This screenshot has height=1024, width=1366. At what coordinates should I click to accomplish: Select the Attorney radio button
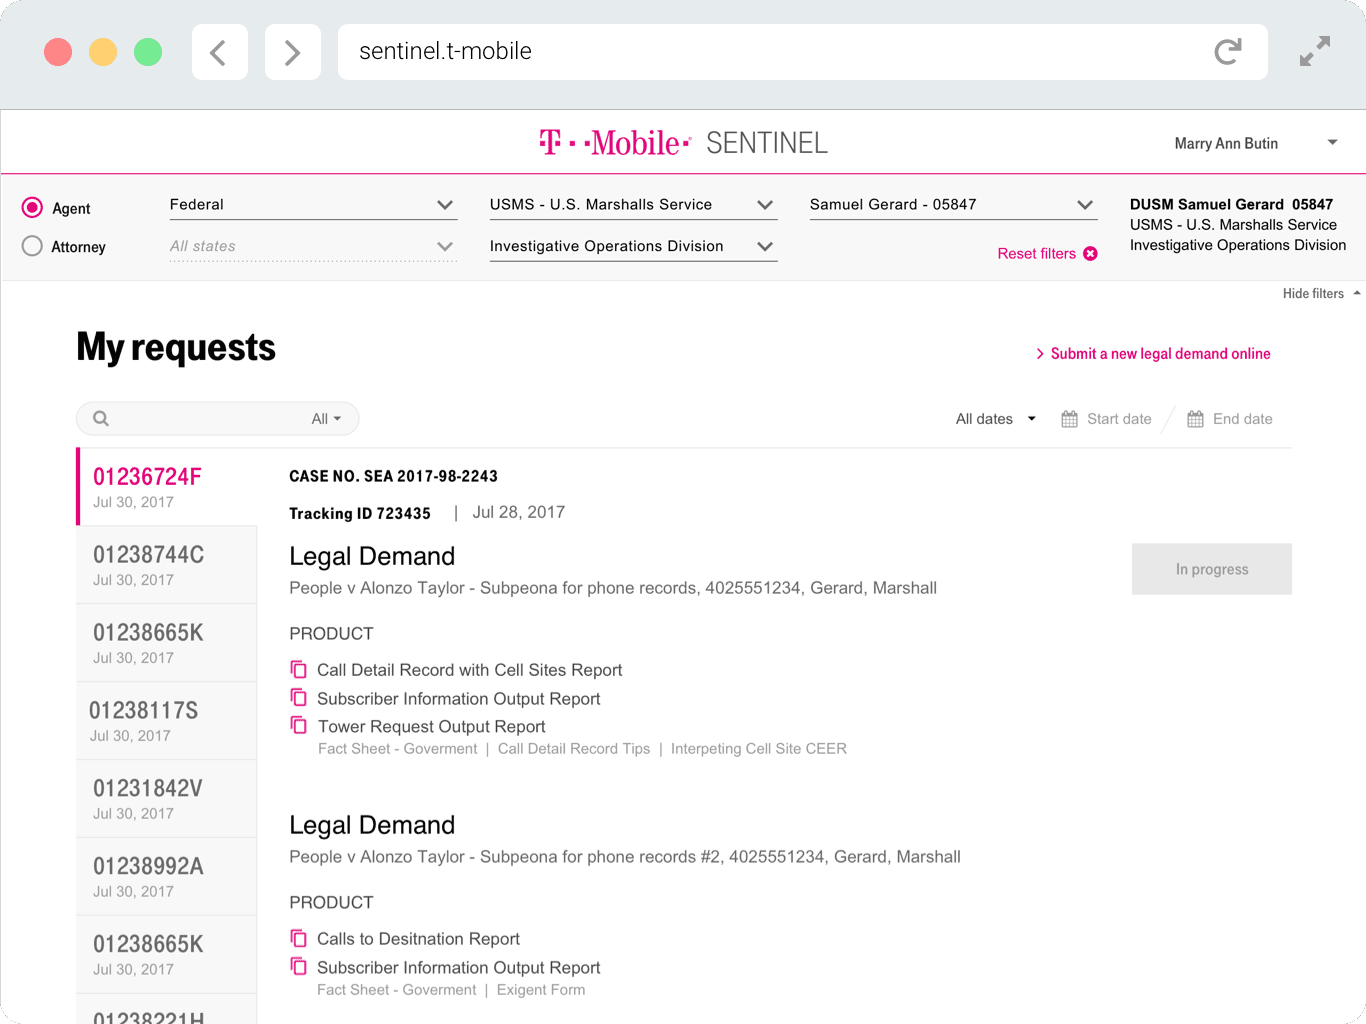tap(32, 246)
